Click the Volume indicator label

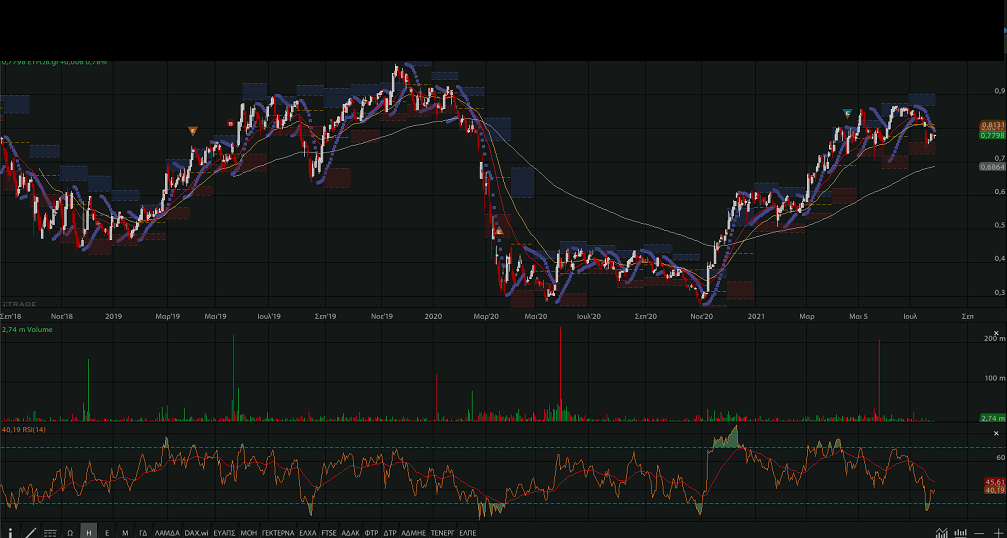pos(27,328)
